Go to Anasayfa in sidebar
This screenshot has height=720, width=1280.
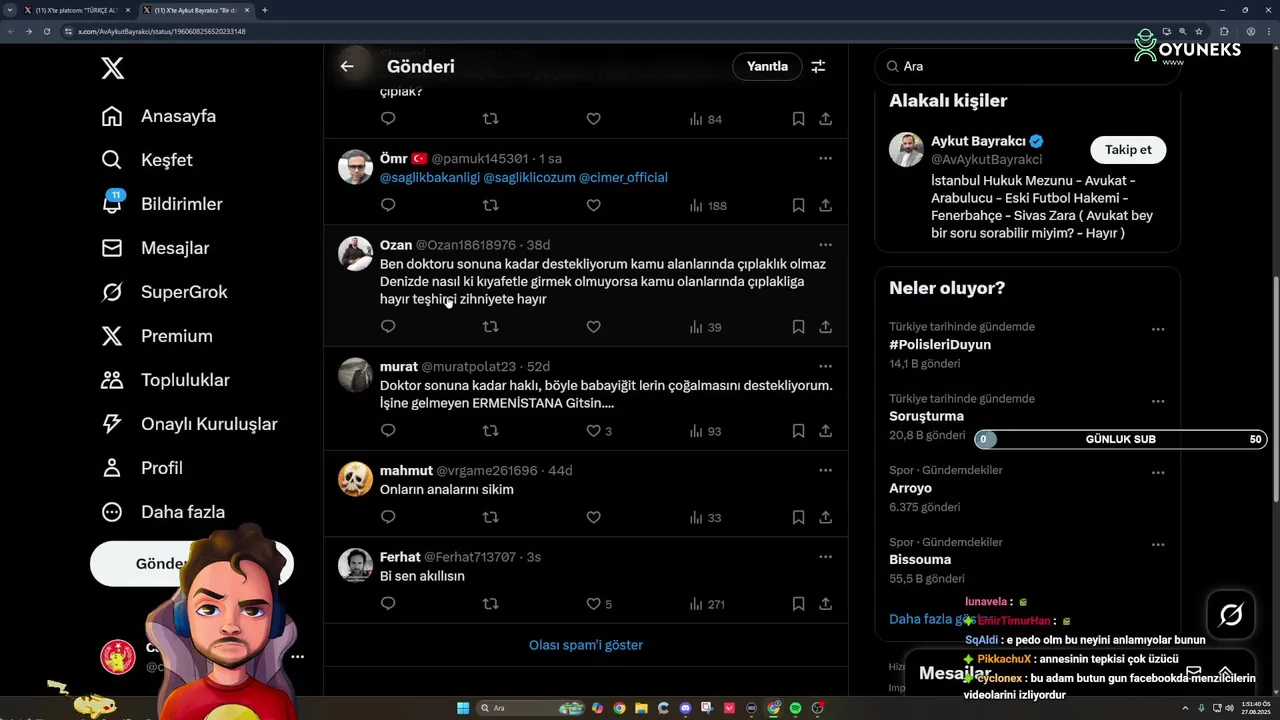159,116
